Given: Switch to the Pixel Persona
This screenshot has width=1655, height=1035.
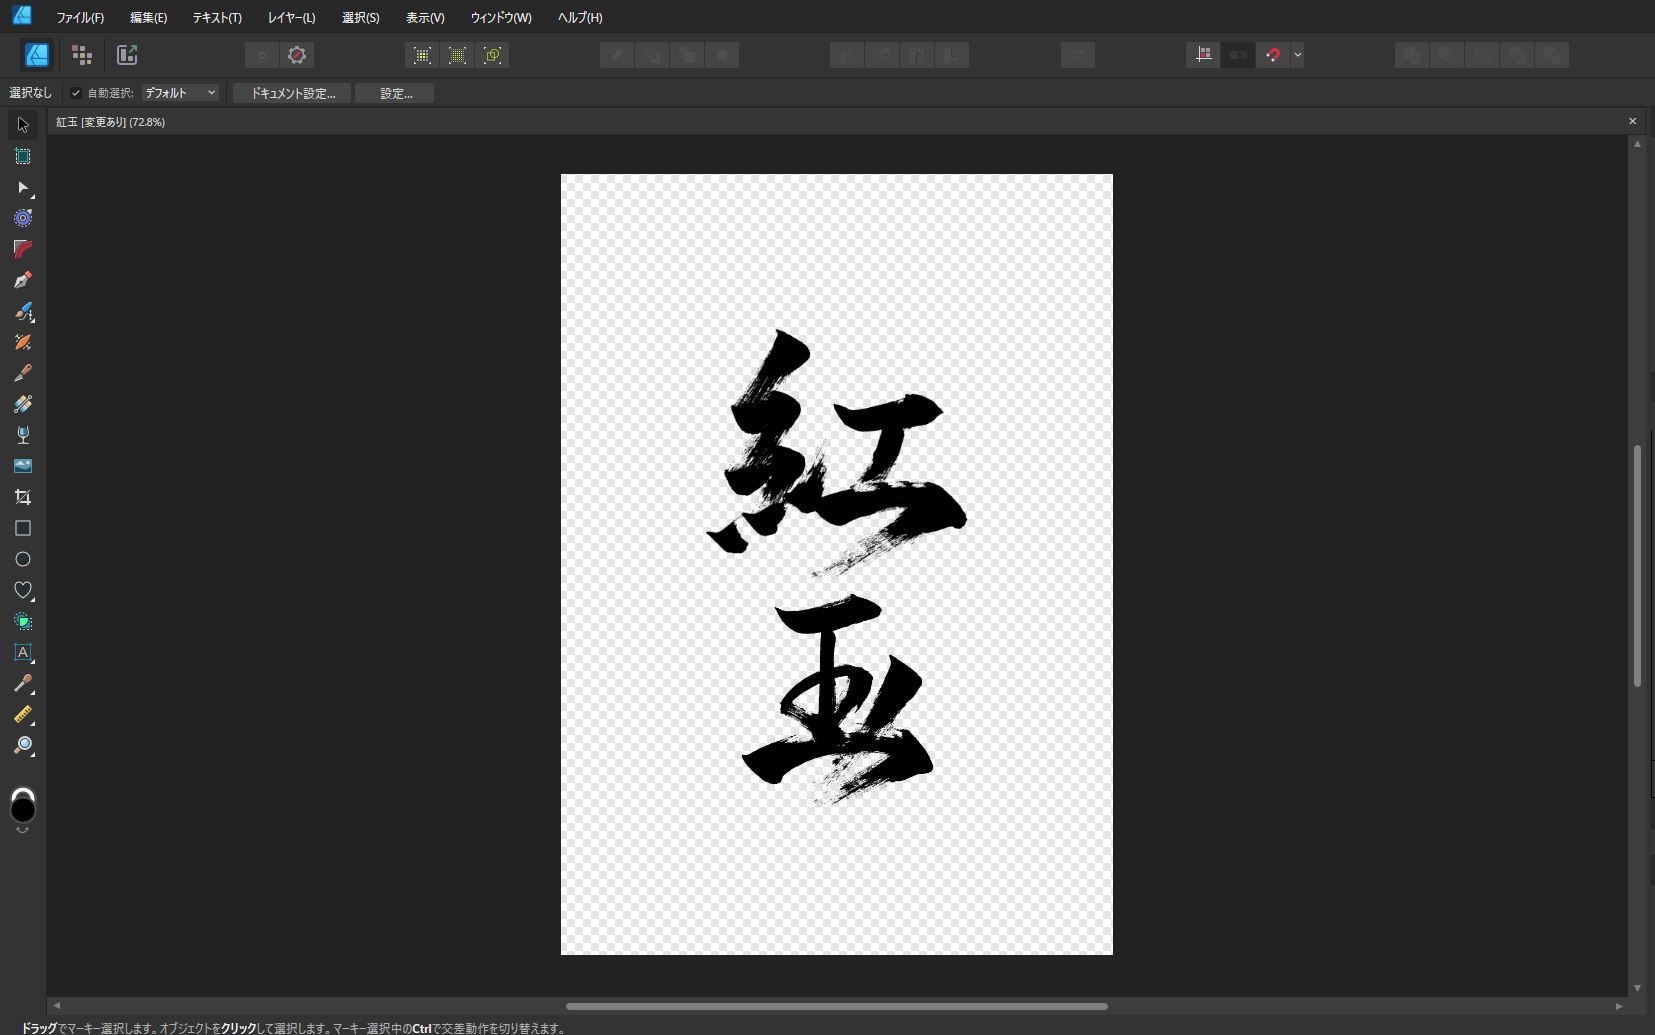Looking at the screenshot, I should point(82,55).
